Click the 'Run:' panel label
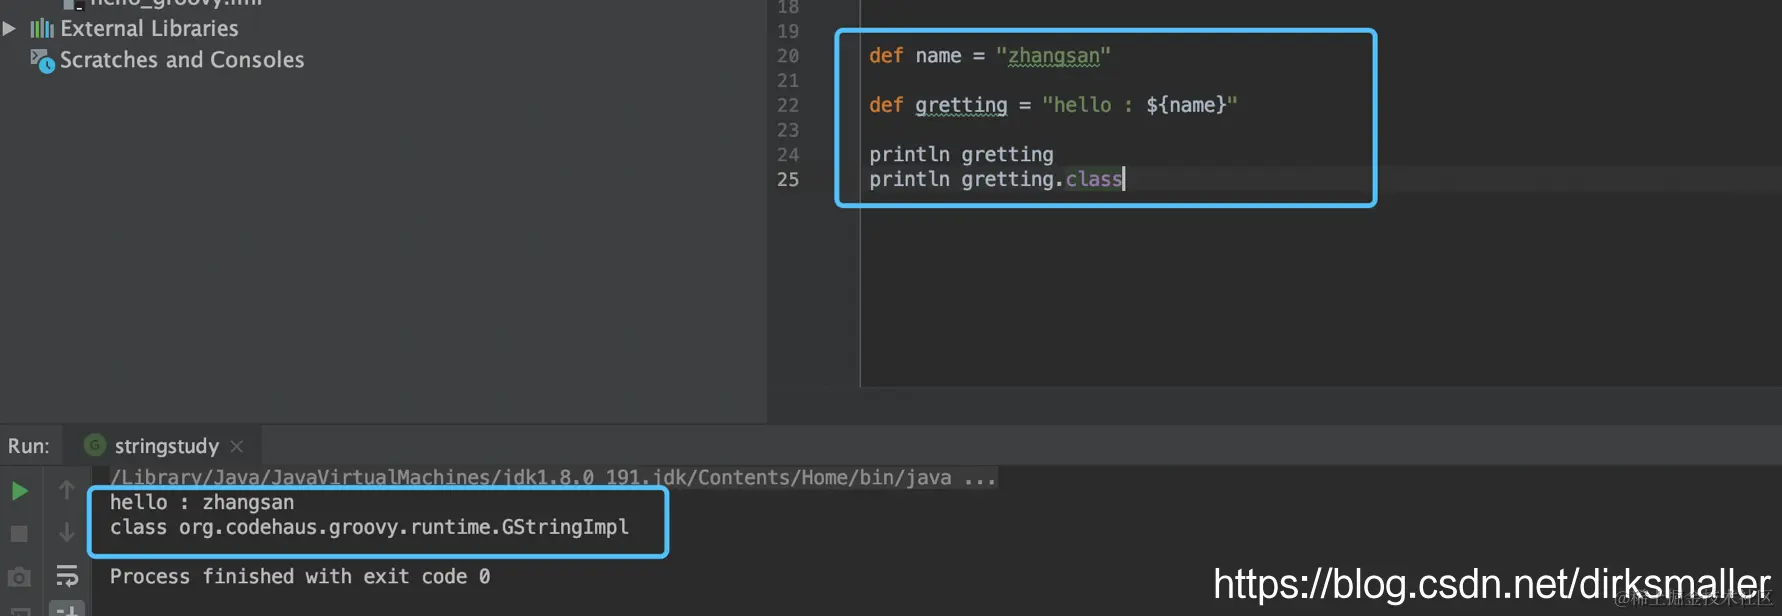 click(x=28, y=446)
